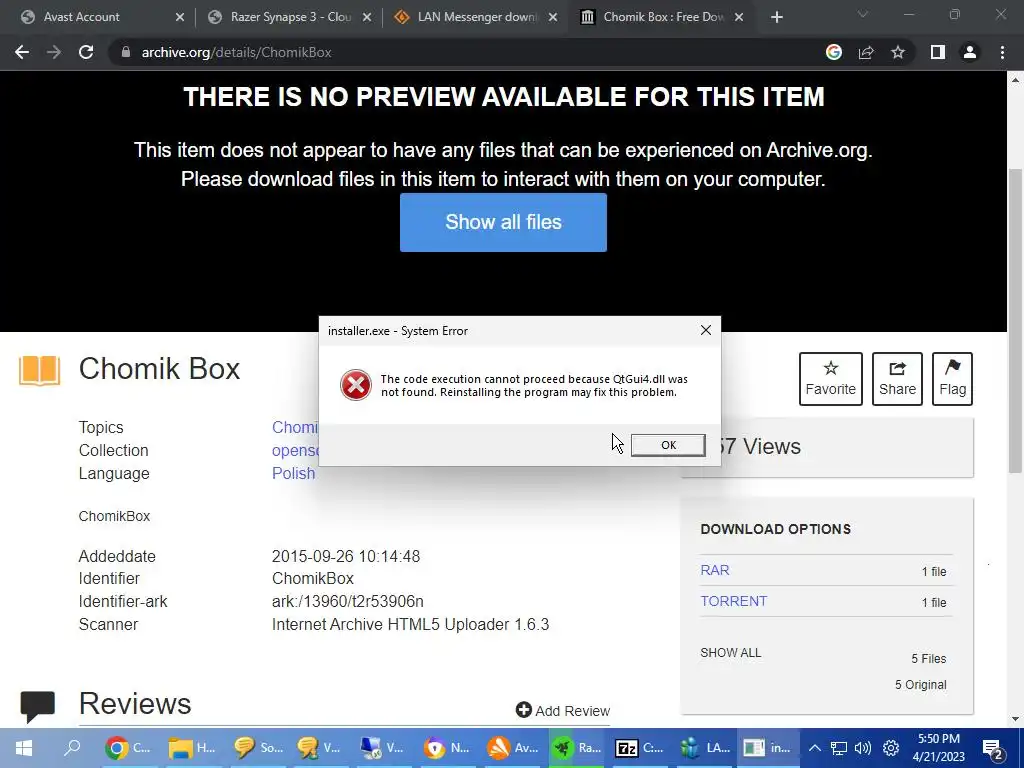Click the Chomik Box page title
The height and width of the screenshot is (768, 1024).
(x=159, y=369)
